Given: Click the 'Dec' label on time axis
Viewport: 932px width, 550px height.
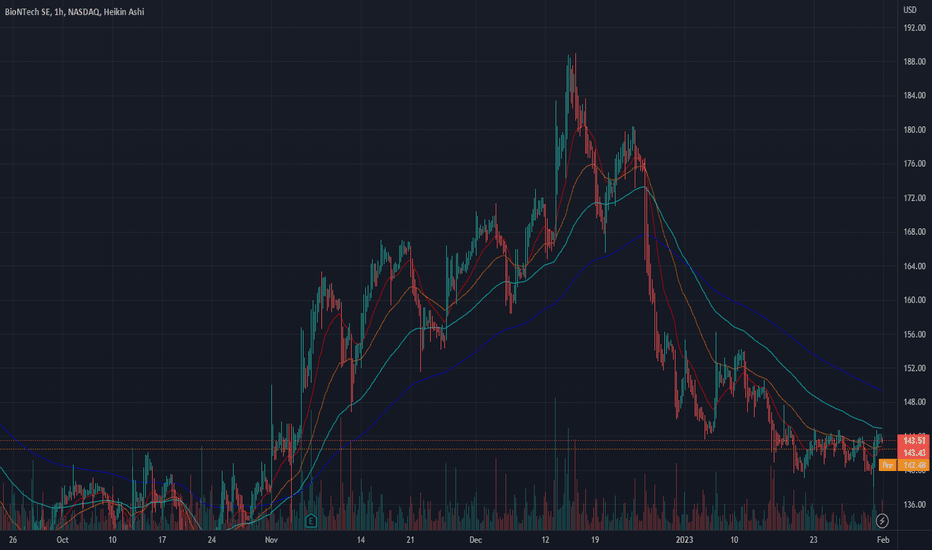Looking at the screenshot, I should [476, 540].
